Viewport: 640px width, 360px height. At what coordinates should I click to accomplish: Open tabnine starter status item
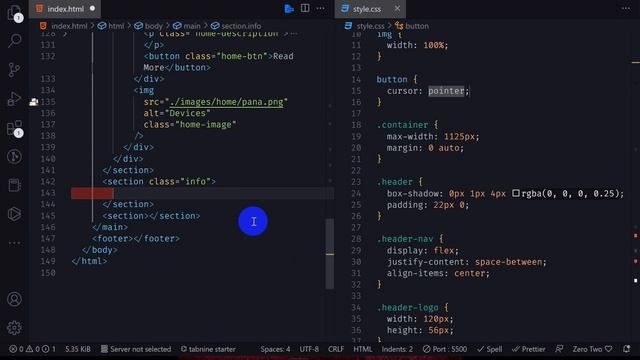[x=208, y=349]
